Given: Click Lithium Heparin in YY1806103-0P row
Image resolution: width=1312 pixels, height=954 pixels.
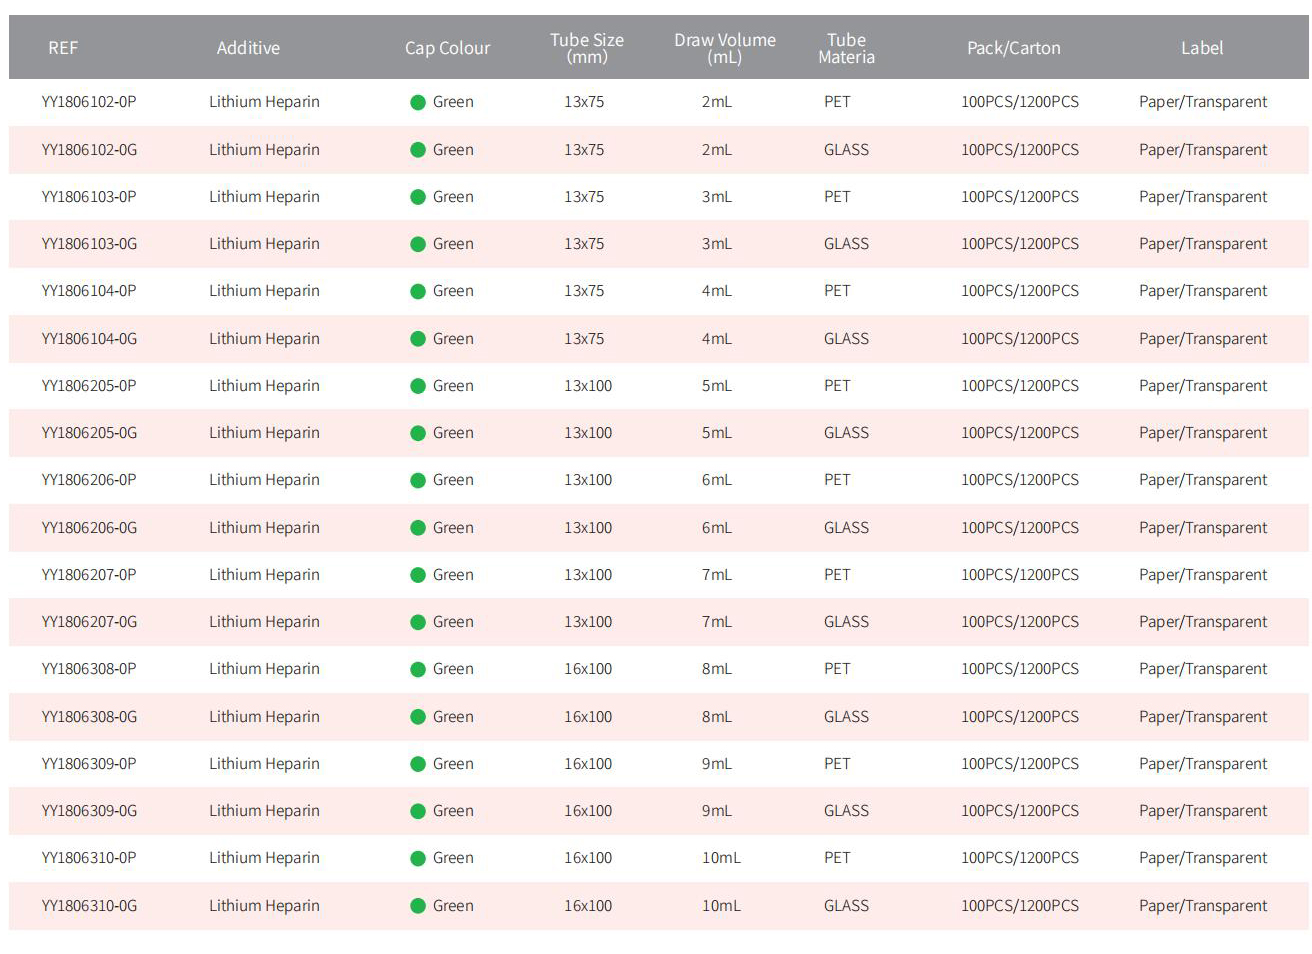Looking at the screenshot, I should click(x=264, y=197).
